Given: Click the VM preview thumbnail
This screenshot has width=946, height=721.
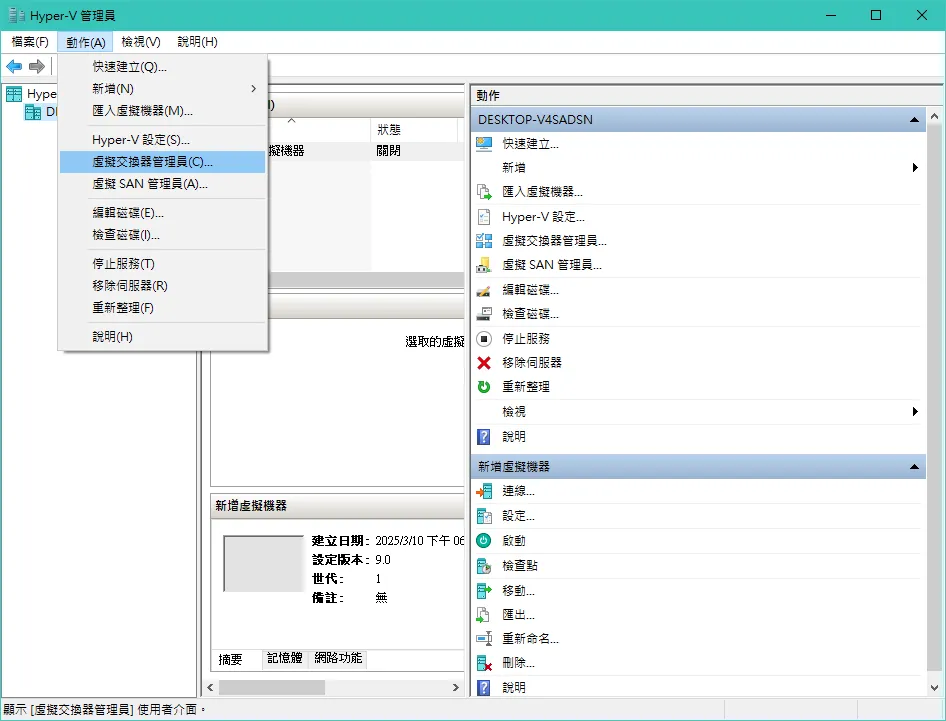Looking at the screenshot, I should point(264,564).
